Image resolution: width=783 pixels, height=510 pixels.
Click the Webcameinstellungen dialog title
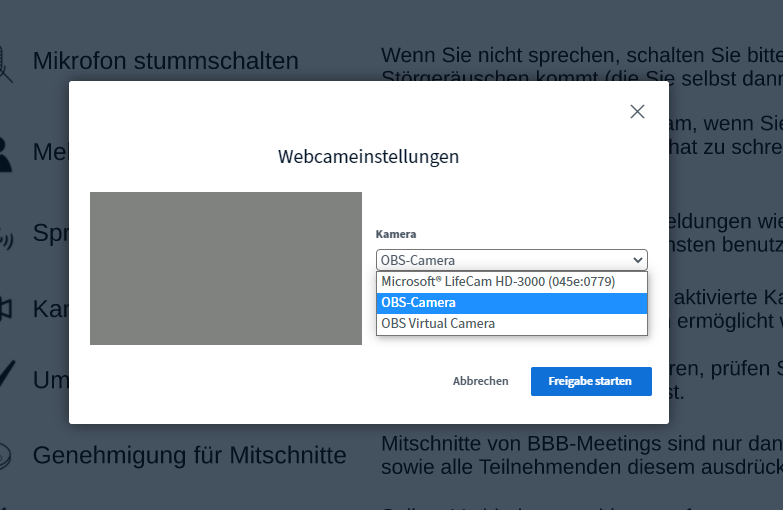pos(368,156)
